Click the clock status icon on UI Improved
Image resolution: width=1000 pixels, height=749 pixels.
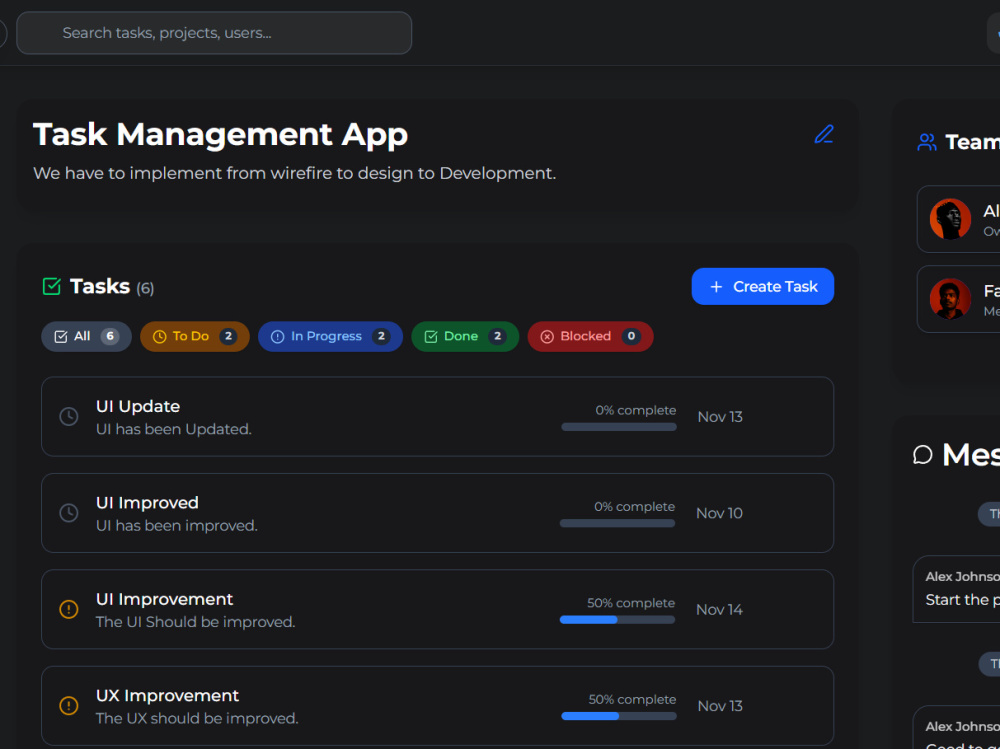pyautogui.click(x=69, y=513)
